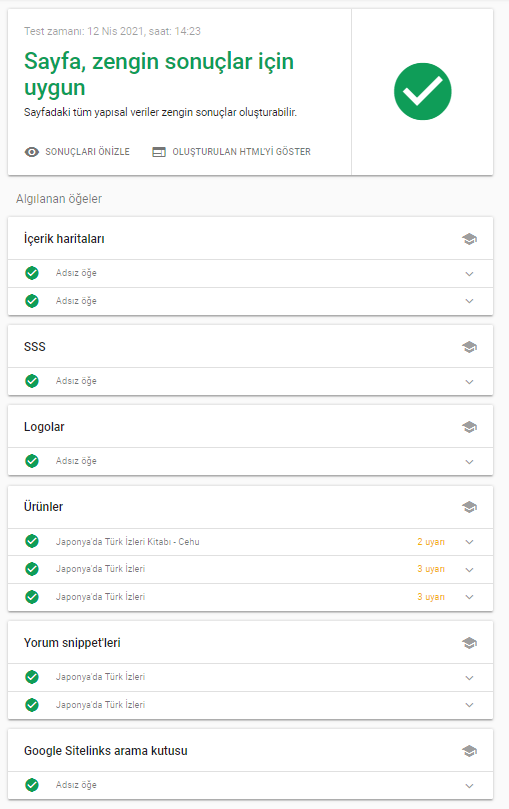Open the cap icon for Google Sitelinks arama kutusu
This screenshot has height=809, width=509.
coord(469,751)
